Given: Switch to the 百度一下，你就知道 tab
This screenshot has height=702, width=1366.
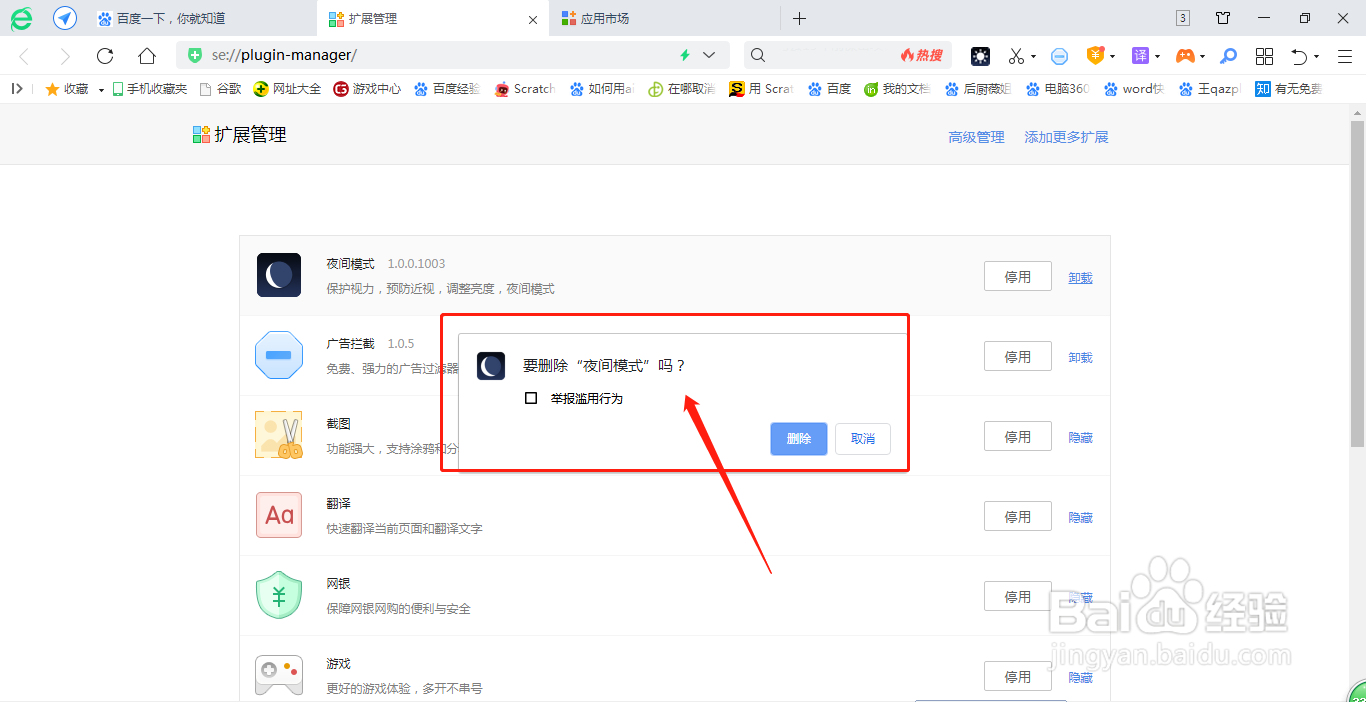Looking at the screenshot, I should click(x=200, y=19).
